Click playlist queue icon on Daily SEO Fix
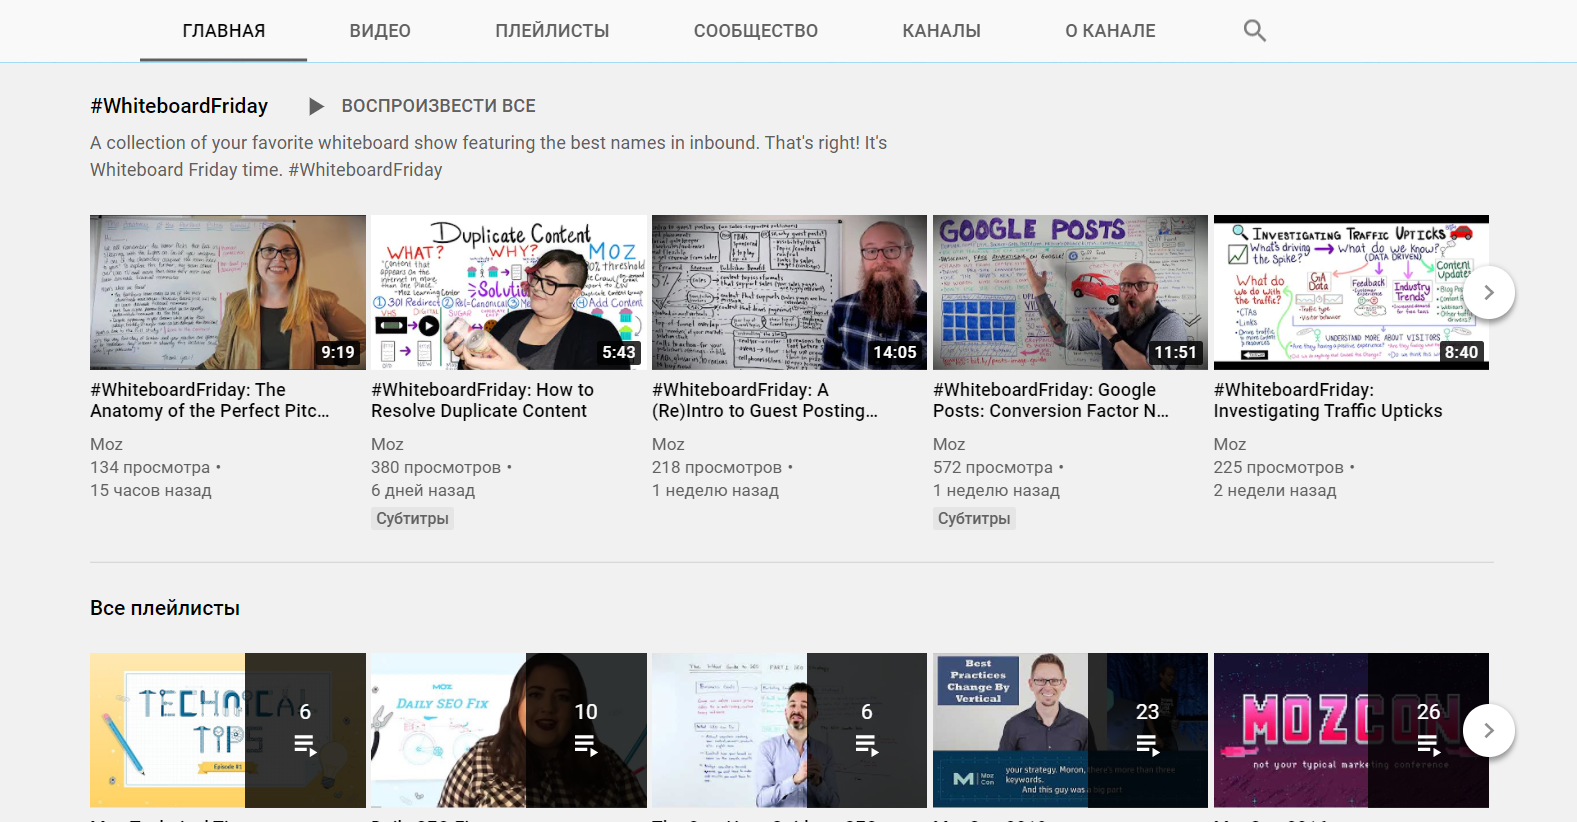The width and height of the screenshot is (1577, 822). [586, 745]
